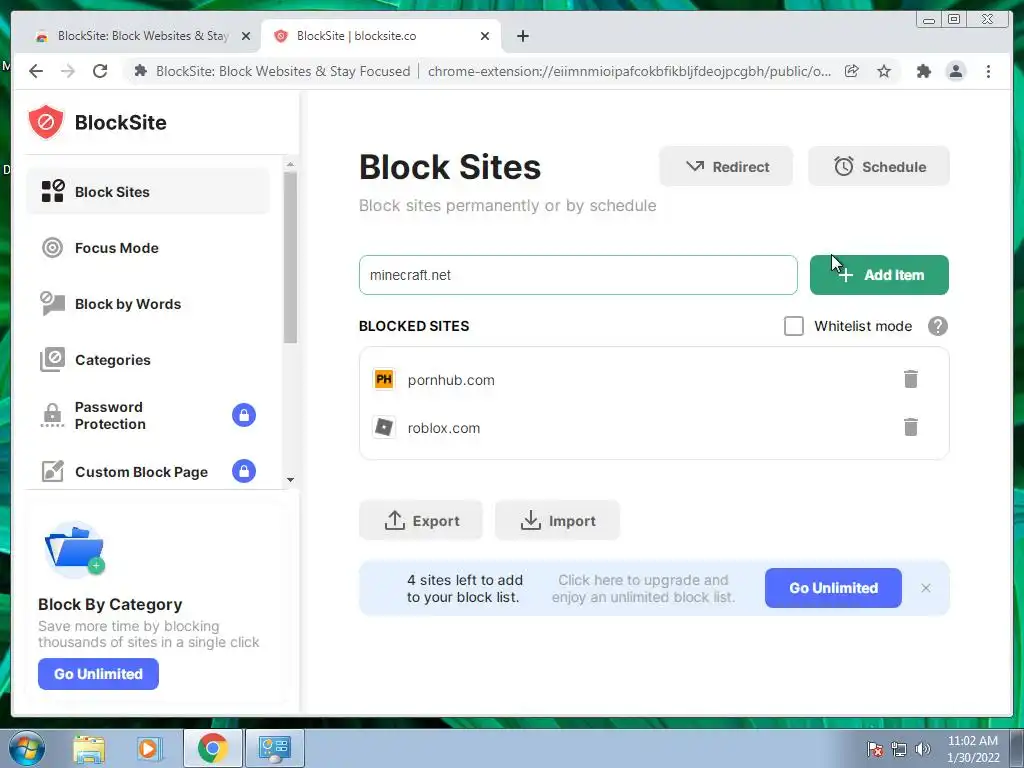The width and height of the screenshot is (1024, 768).
Task: Close the blocksite.co tab
Action: [x=485, y=37]
